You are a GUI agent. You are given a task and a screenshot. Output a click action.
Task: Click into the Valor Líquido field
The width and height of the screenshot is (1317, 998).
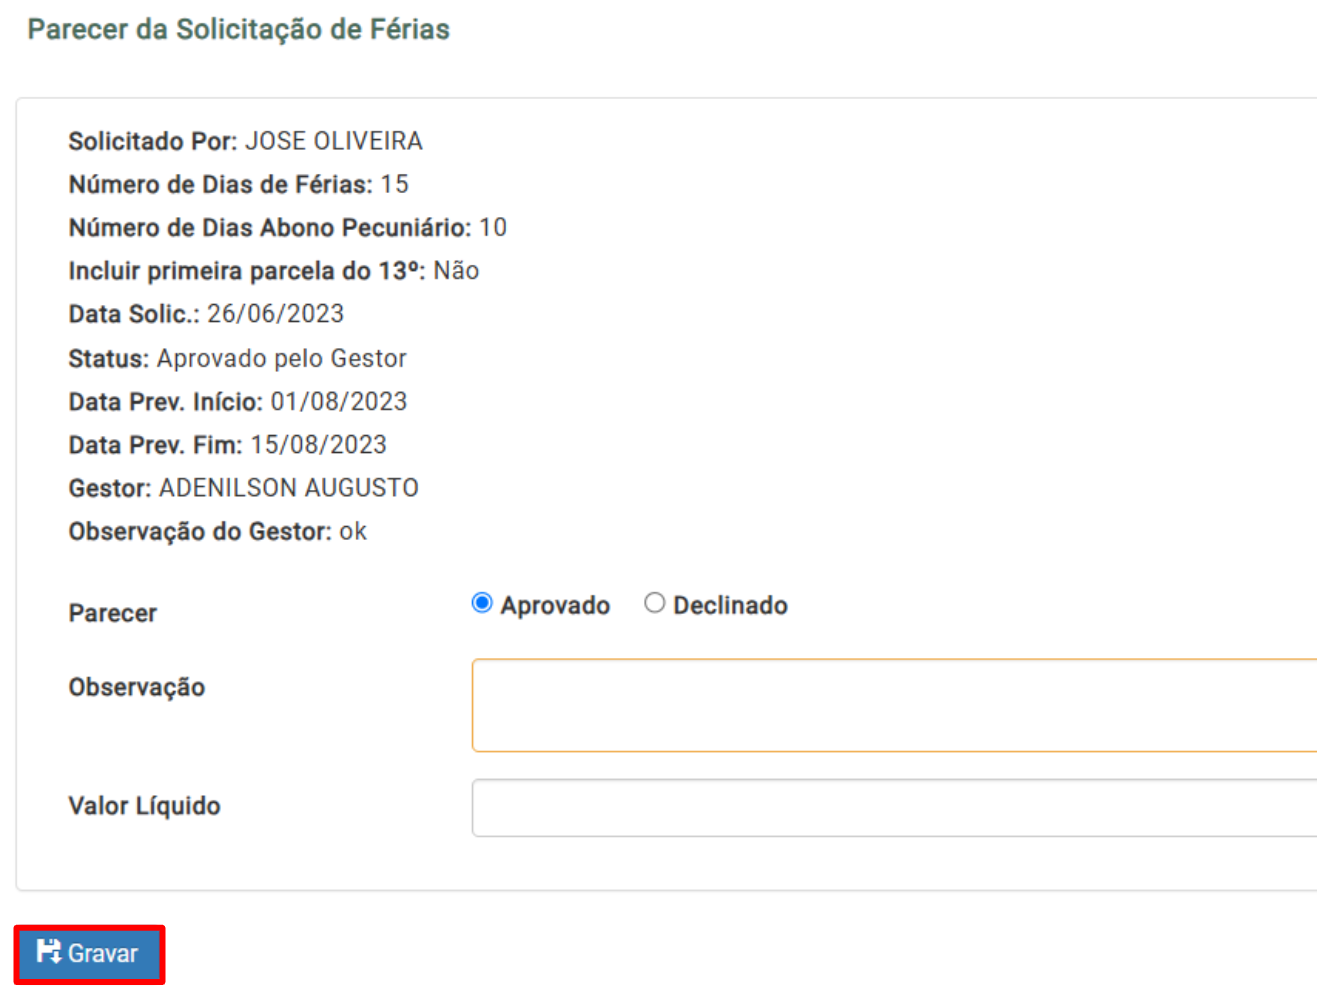pyautogui.click(x=894, y=808)
